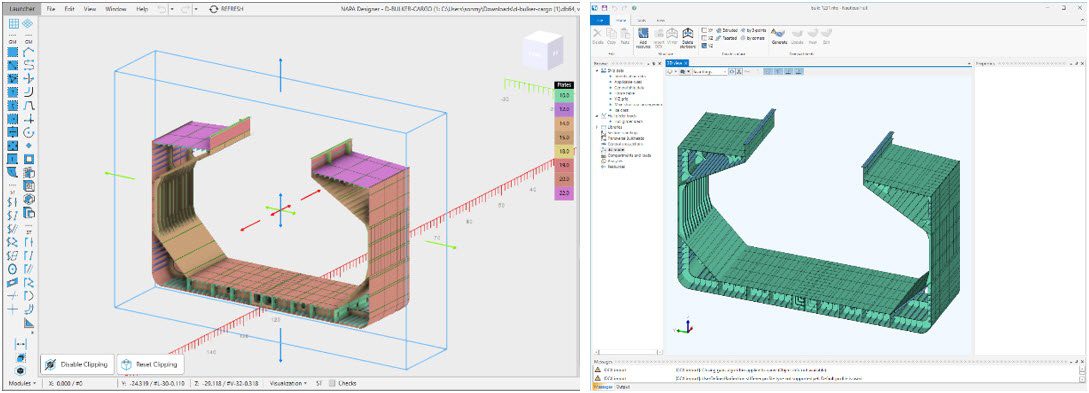Toggle the XZ plane checkbox
This screenshot has width=1089, height=393.
point(704,38)
